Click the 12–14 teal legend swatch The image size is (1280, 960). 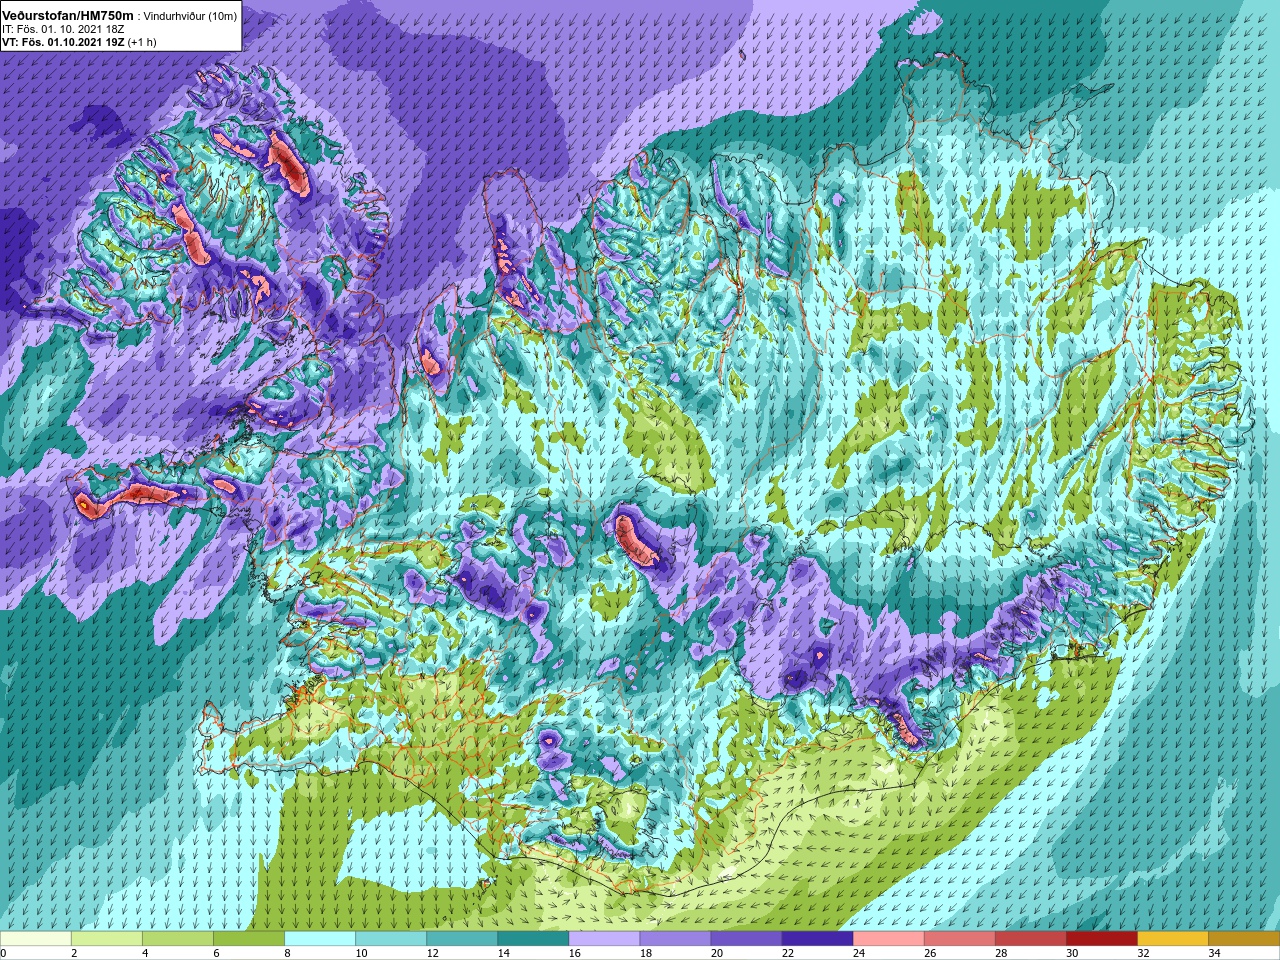[x=462, y=939]
